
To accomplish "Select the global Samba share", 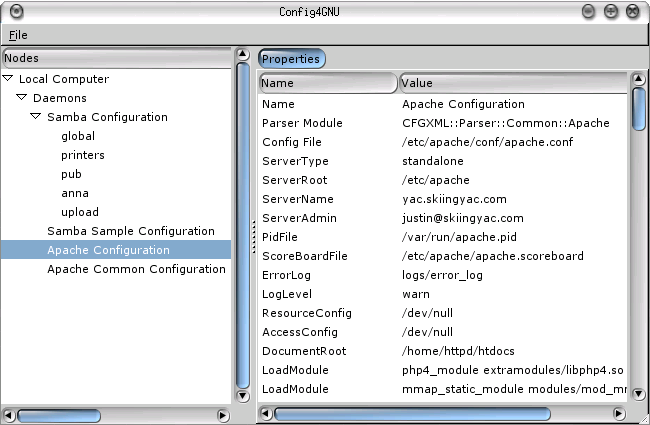I will [78, 136].
